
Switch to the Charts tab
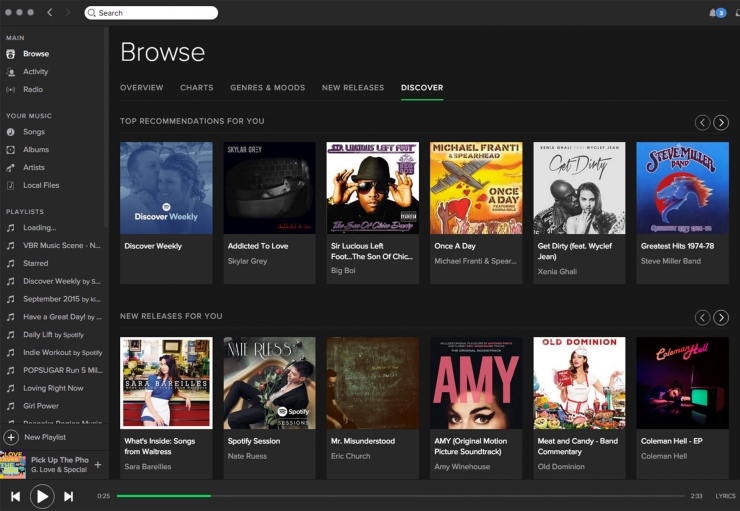click(196, 88)
